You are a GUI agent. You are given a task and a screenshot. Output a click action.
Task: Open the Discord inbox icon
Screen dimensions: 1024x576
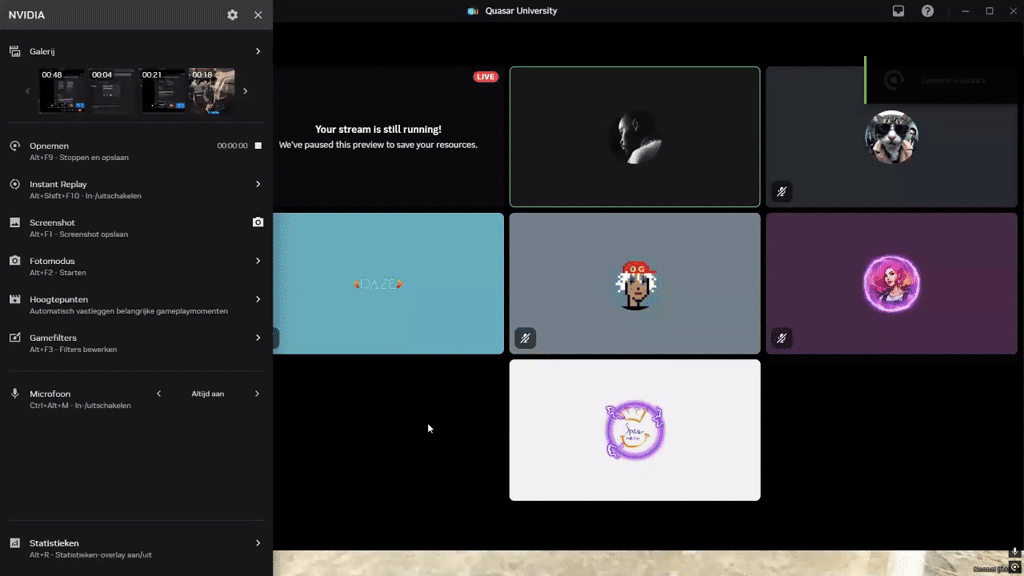[899, 11]
